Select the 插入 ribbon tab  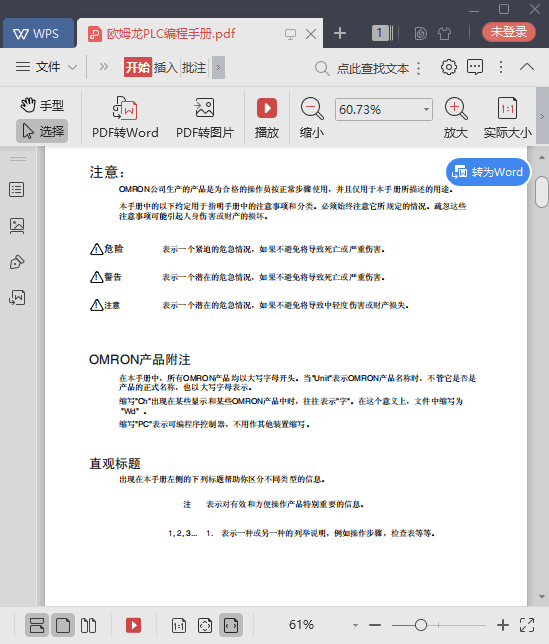click(166, 67)
